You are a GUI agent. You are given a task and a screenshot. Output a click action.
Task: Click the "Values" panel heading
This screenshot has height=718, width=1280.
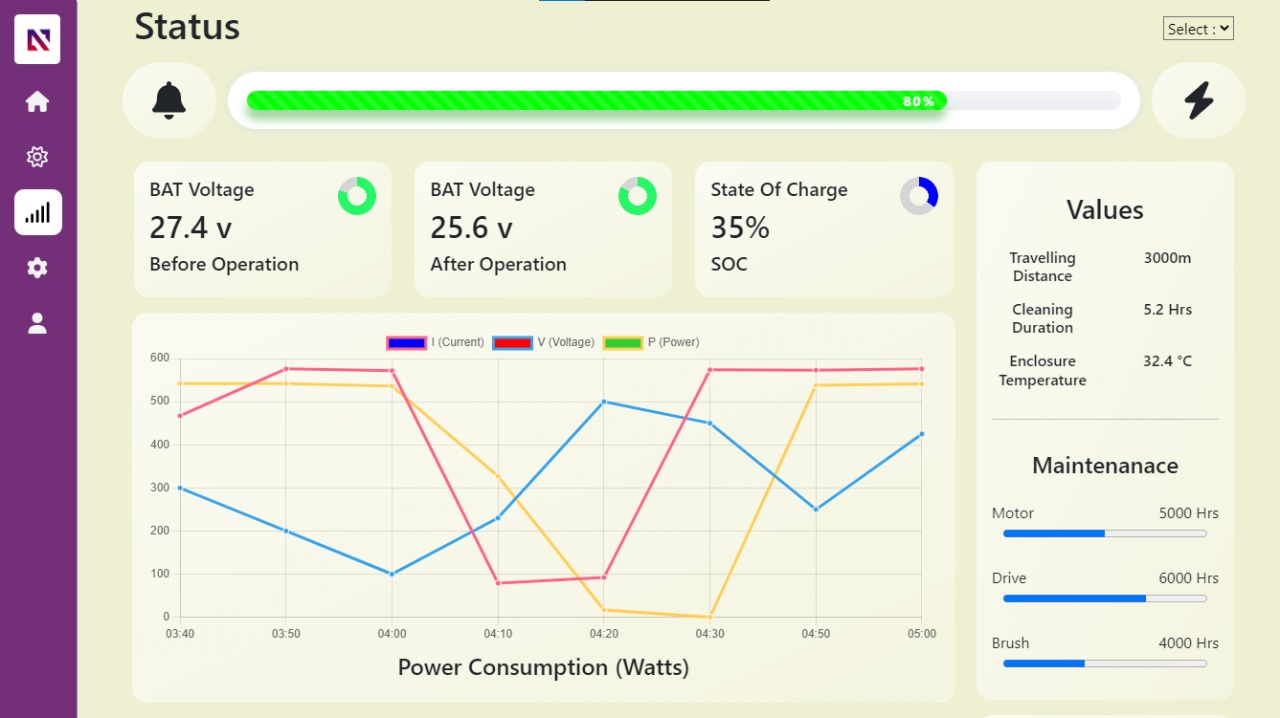click(1105, 210)
